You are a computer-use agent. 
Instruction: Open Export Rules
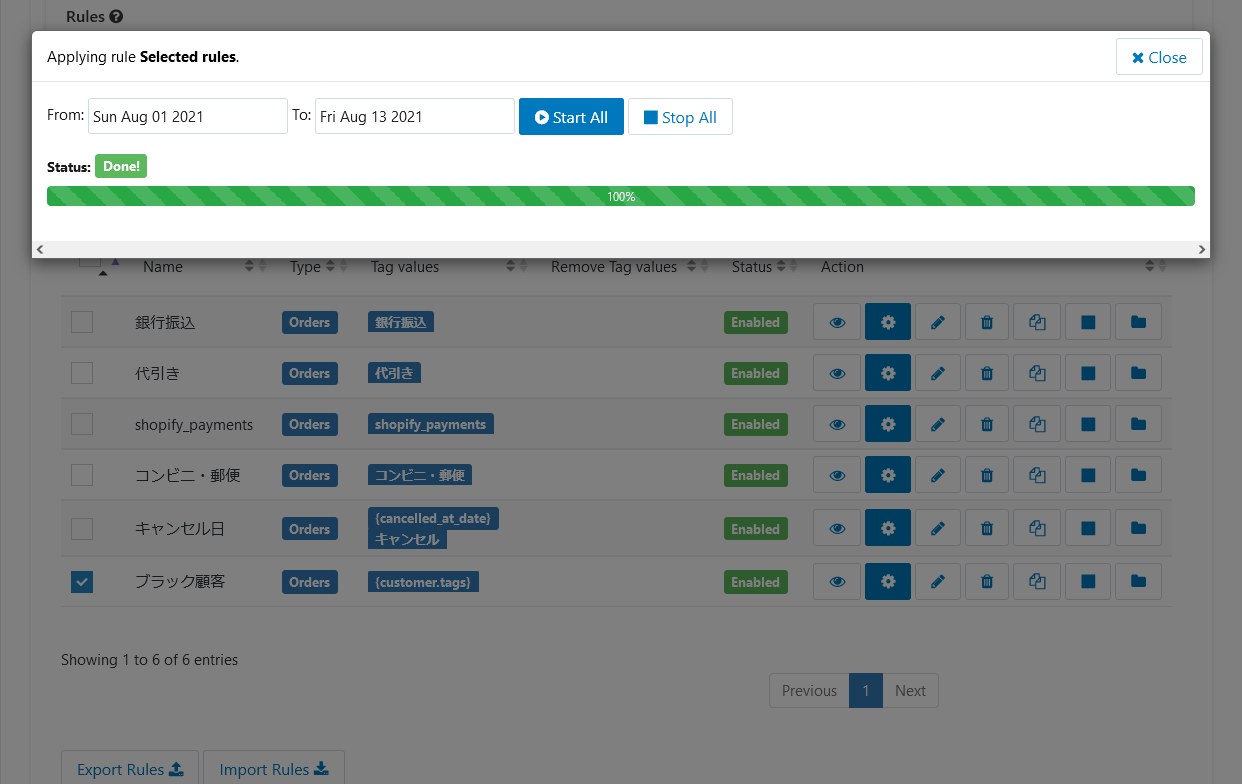pyautogui.click(x=129, y=768)
